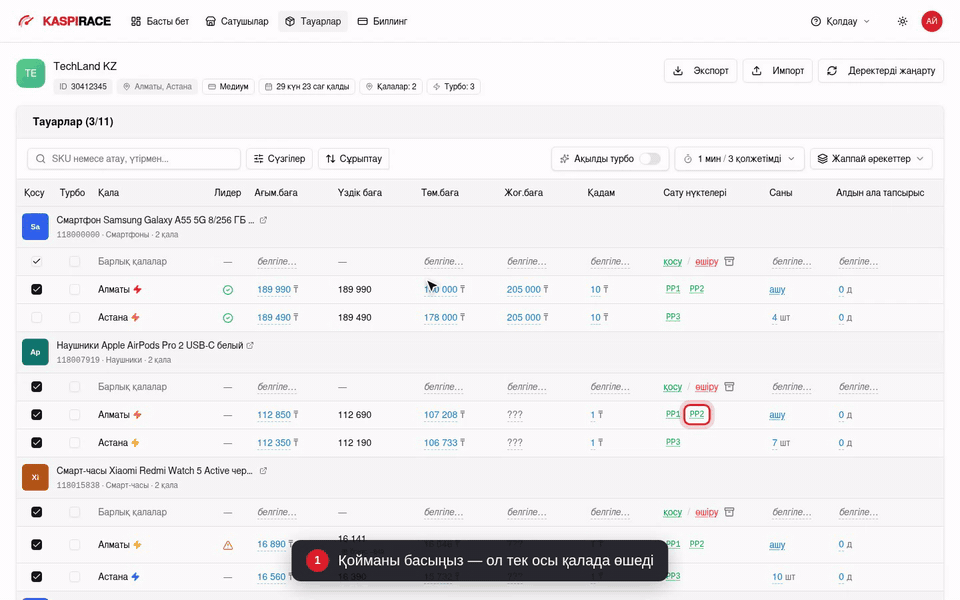Click the SKU search input field
Image resolution: width=960 pixels, height=600 pixels.
click(x=133, y=159)
